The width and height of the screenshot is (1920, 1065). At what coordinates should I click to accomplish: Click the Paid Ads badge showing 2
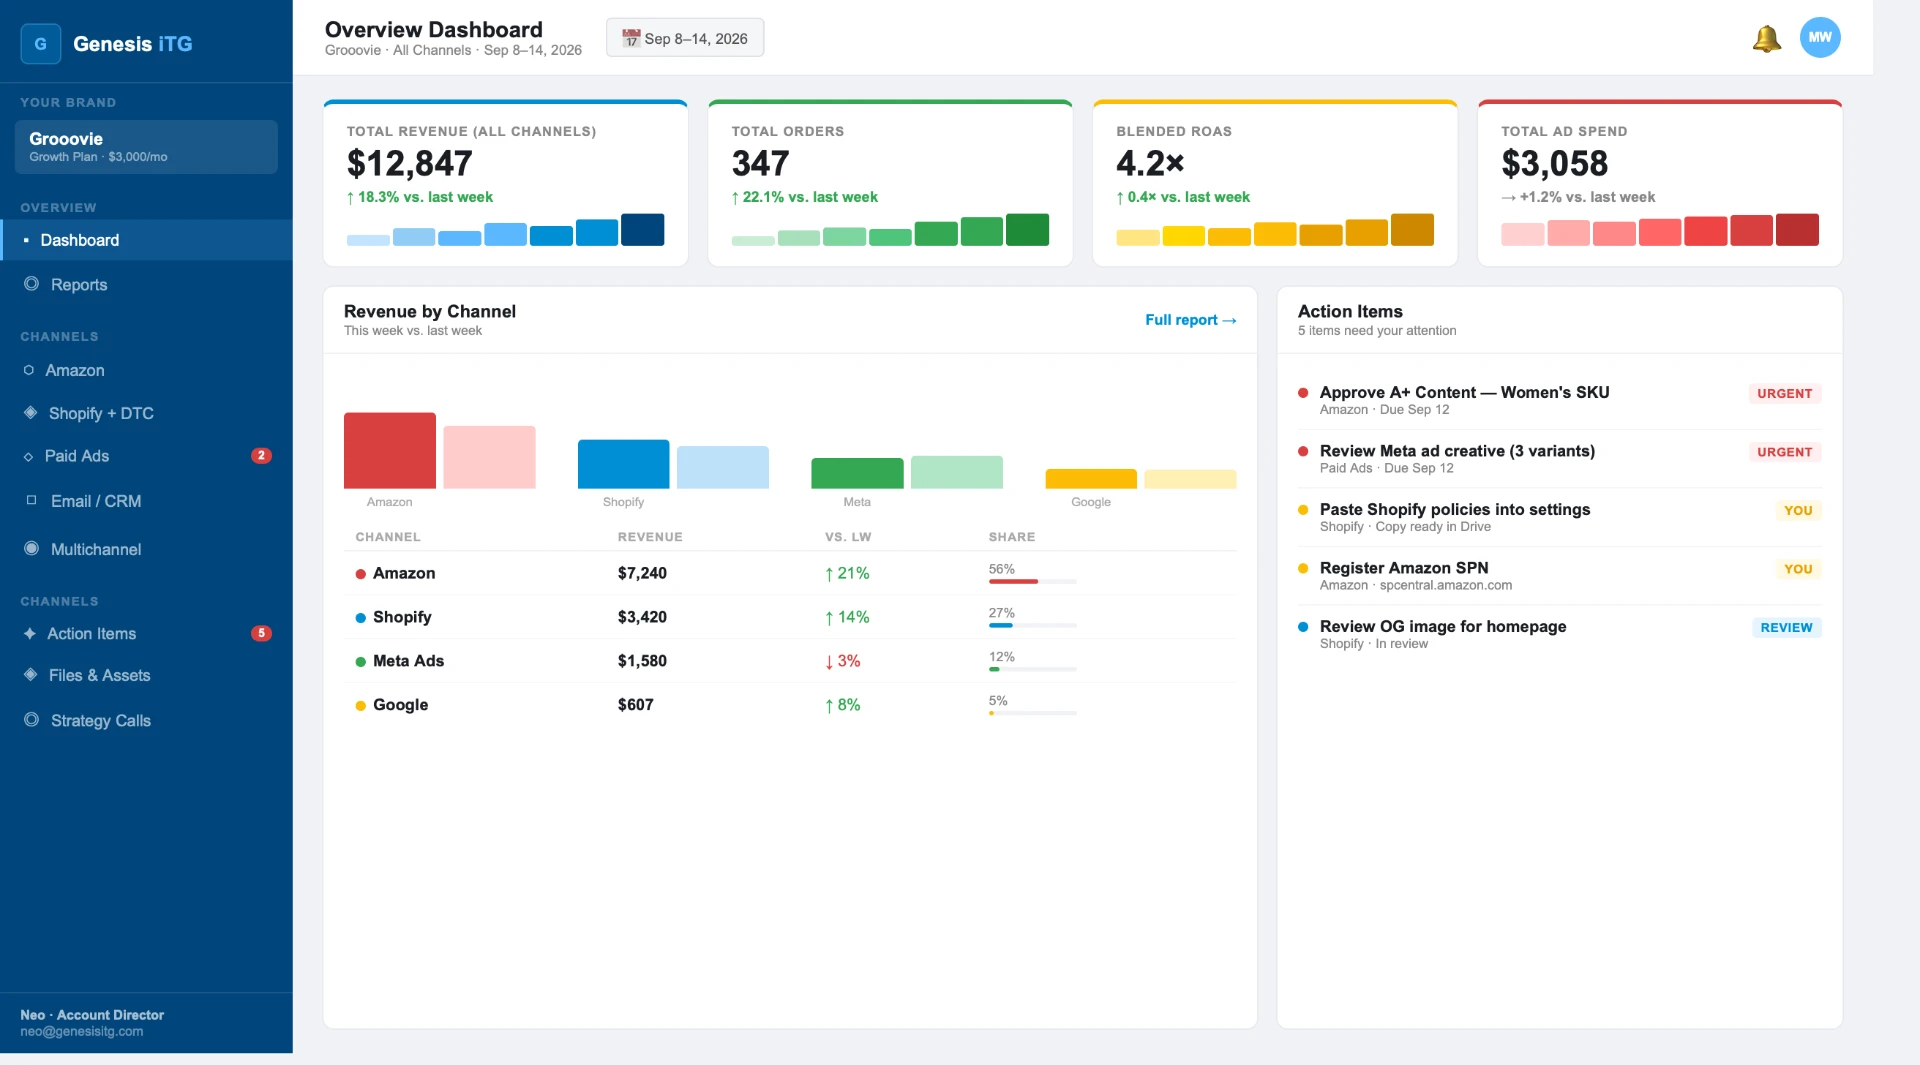point(261,456)
